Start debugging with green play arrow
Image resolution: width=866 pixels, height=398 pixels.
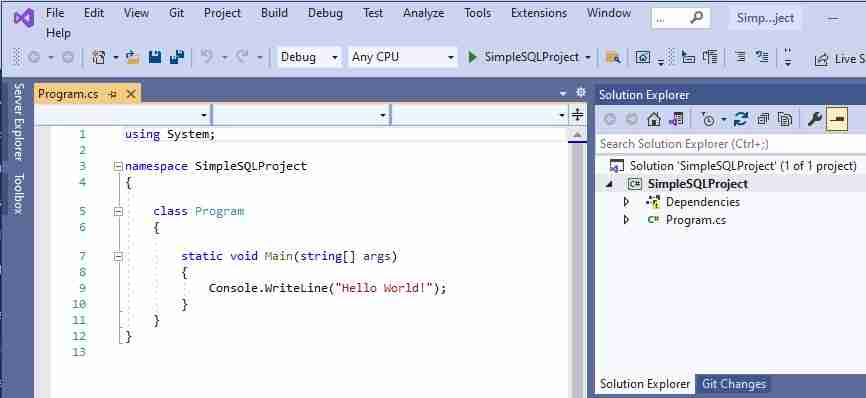point(472,57)
